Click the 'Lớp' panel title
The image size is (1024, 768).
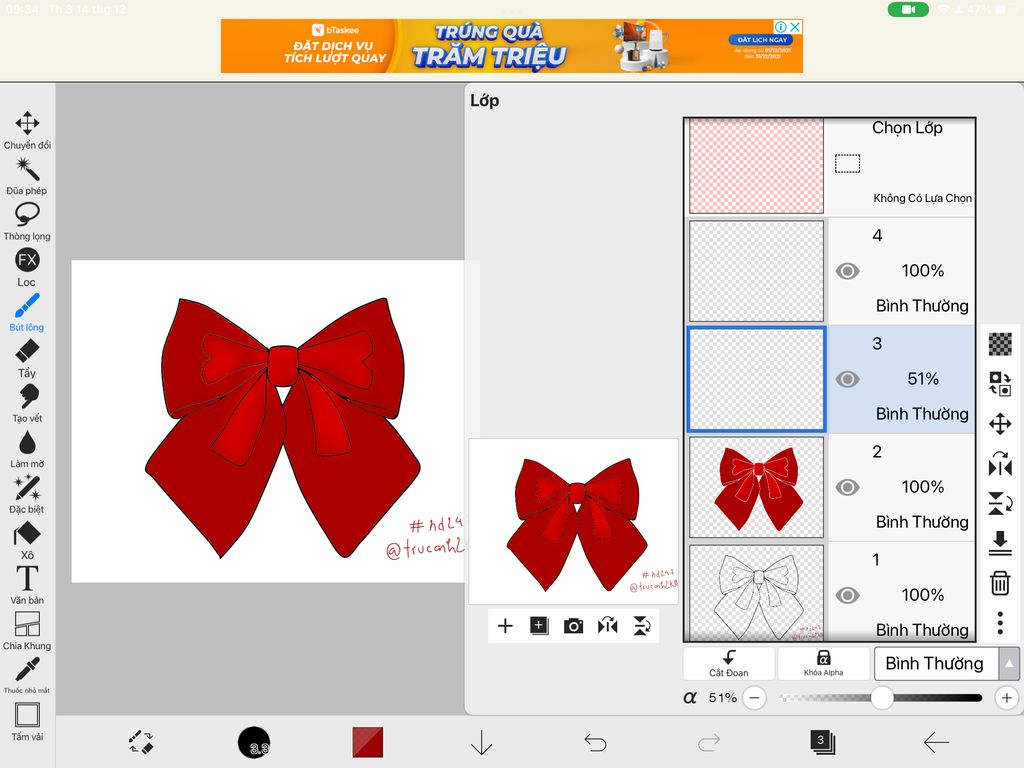(x=485, y=101)
